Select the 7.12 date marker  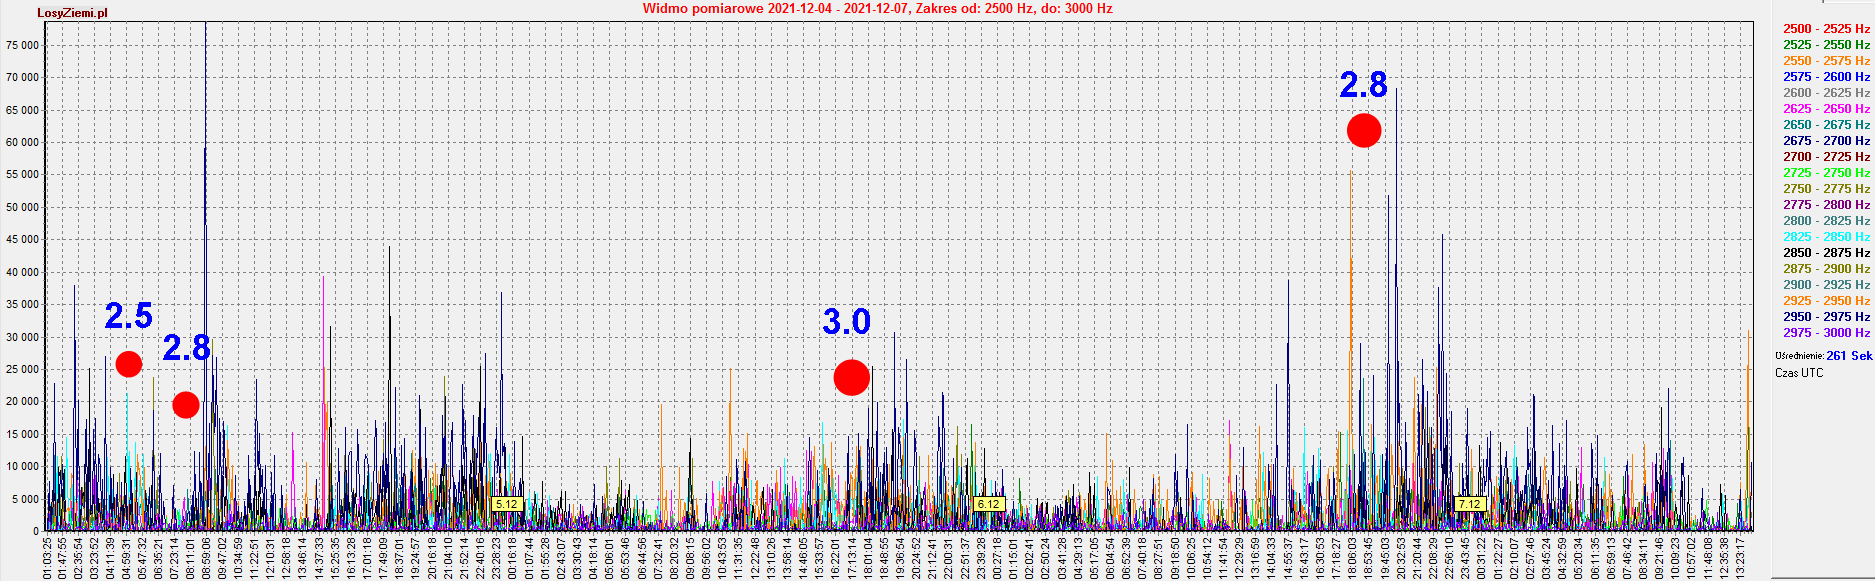pyautogui.click(x=1469, y=504)
